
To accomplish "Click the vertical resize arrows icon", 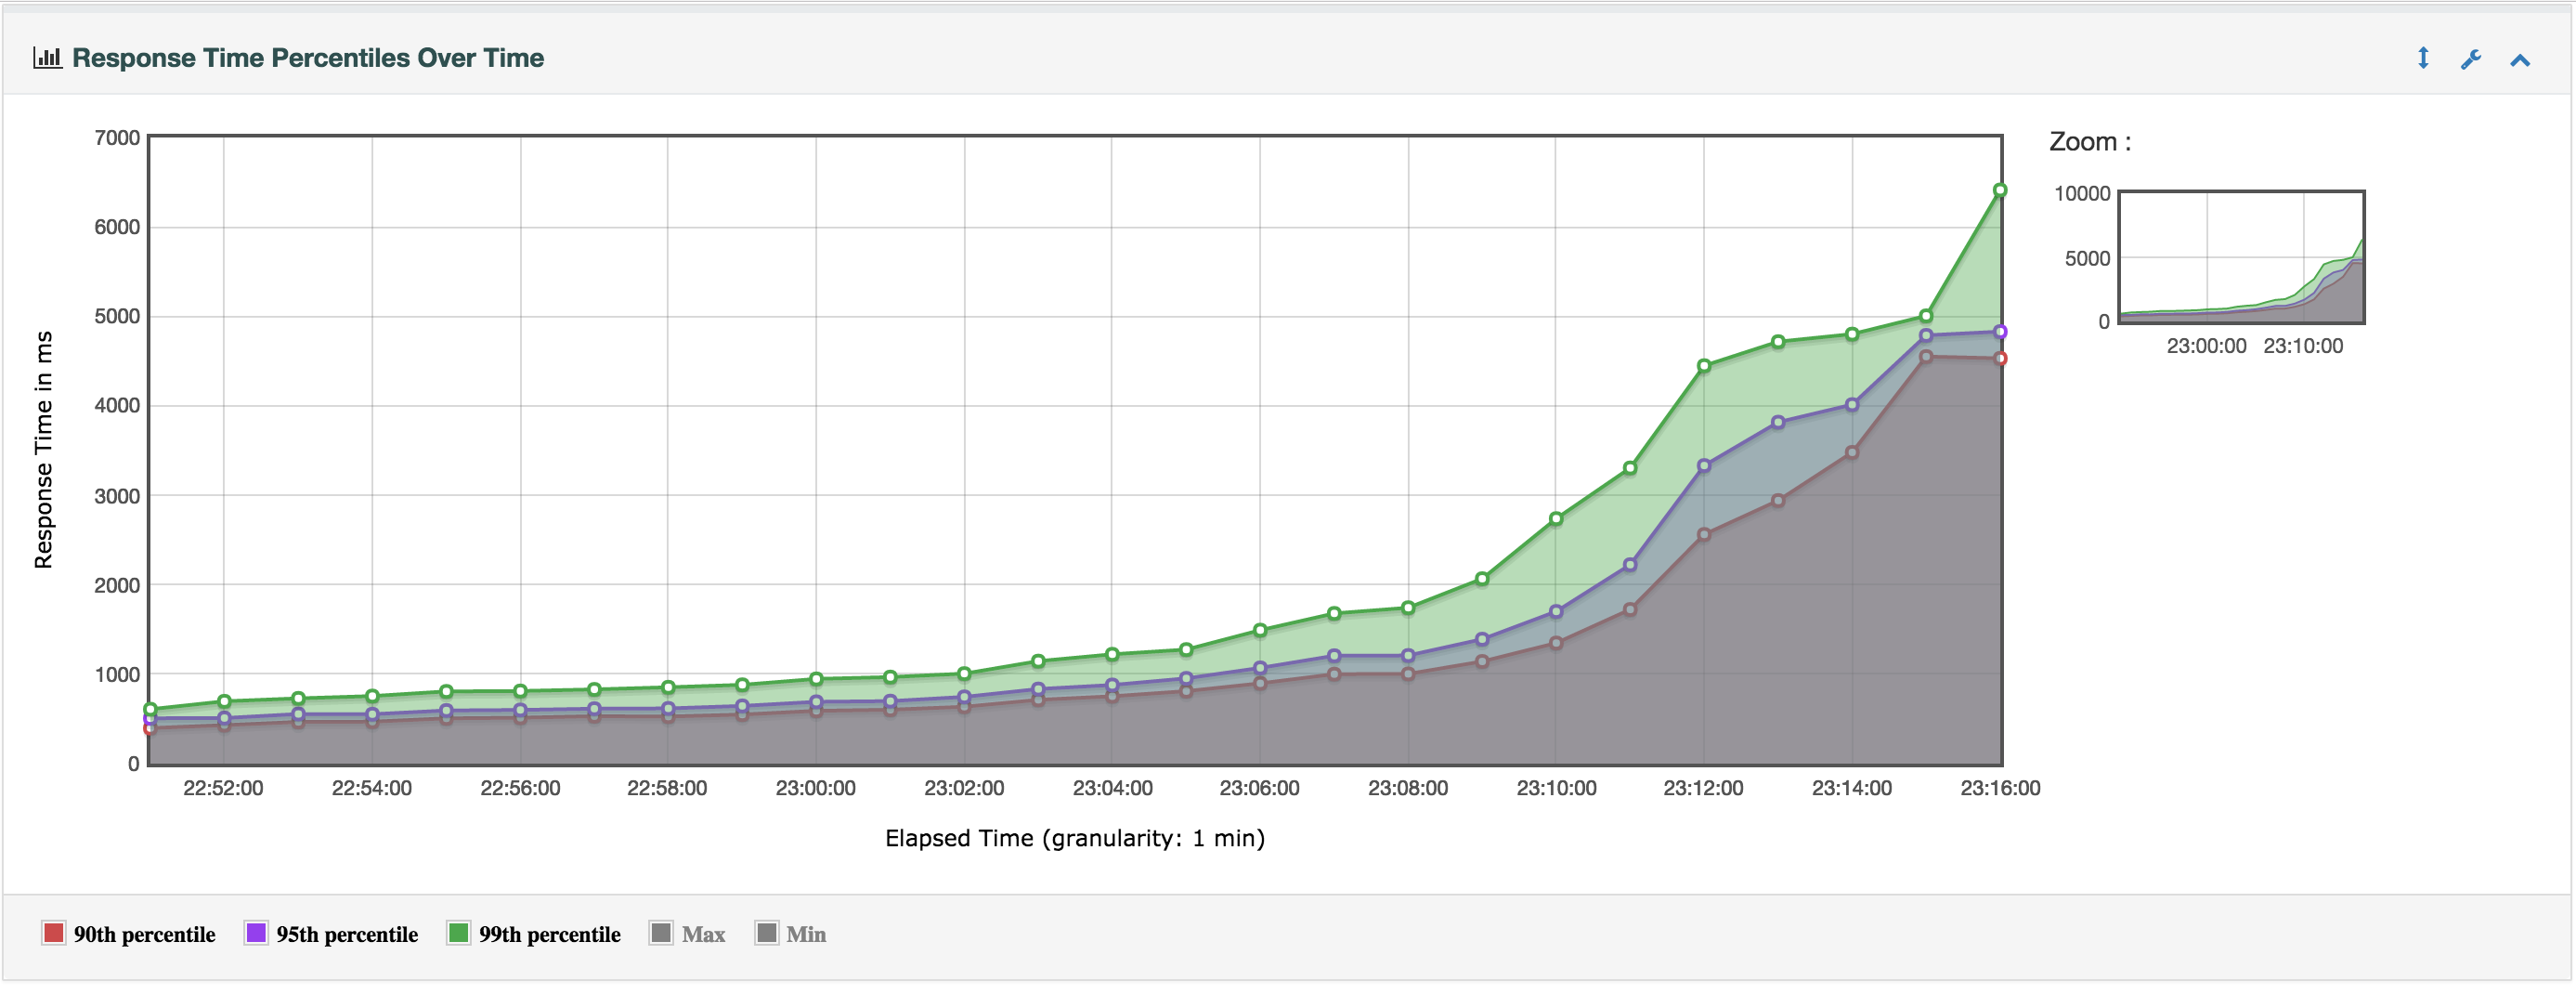I will pyautogui.click(x=2424, y=59).
